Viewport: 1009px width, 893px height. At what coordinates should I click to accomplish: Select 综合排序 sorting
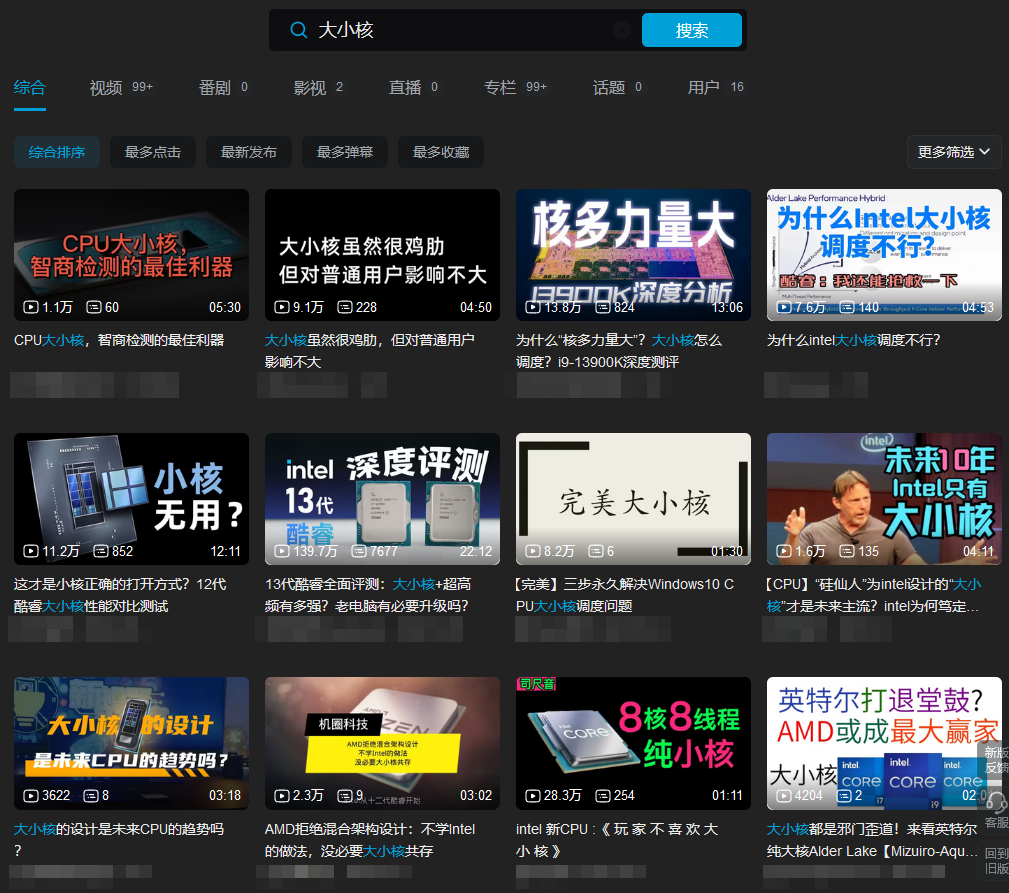[57, 152]
